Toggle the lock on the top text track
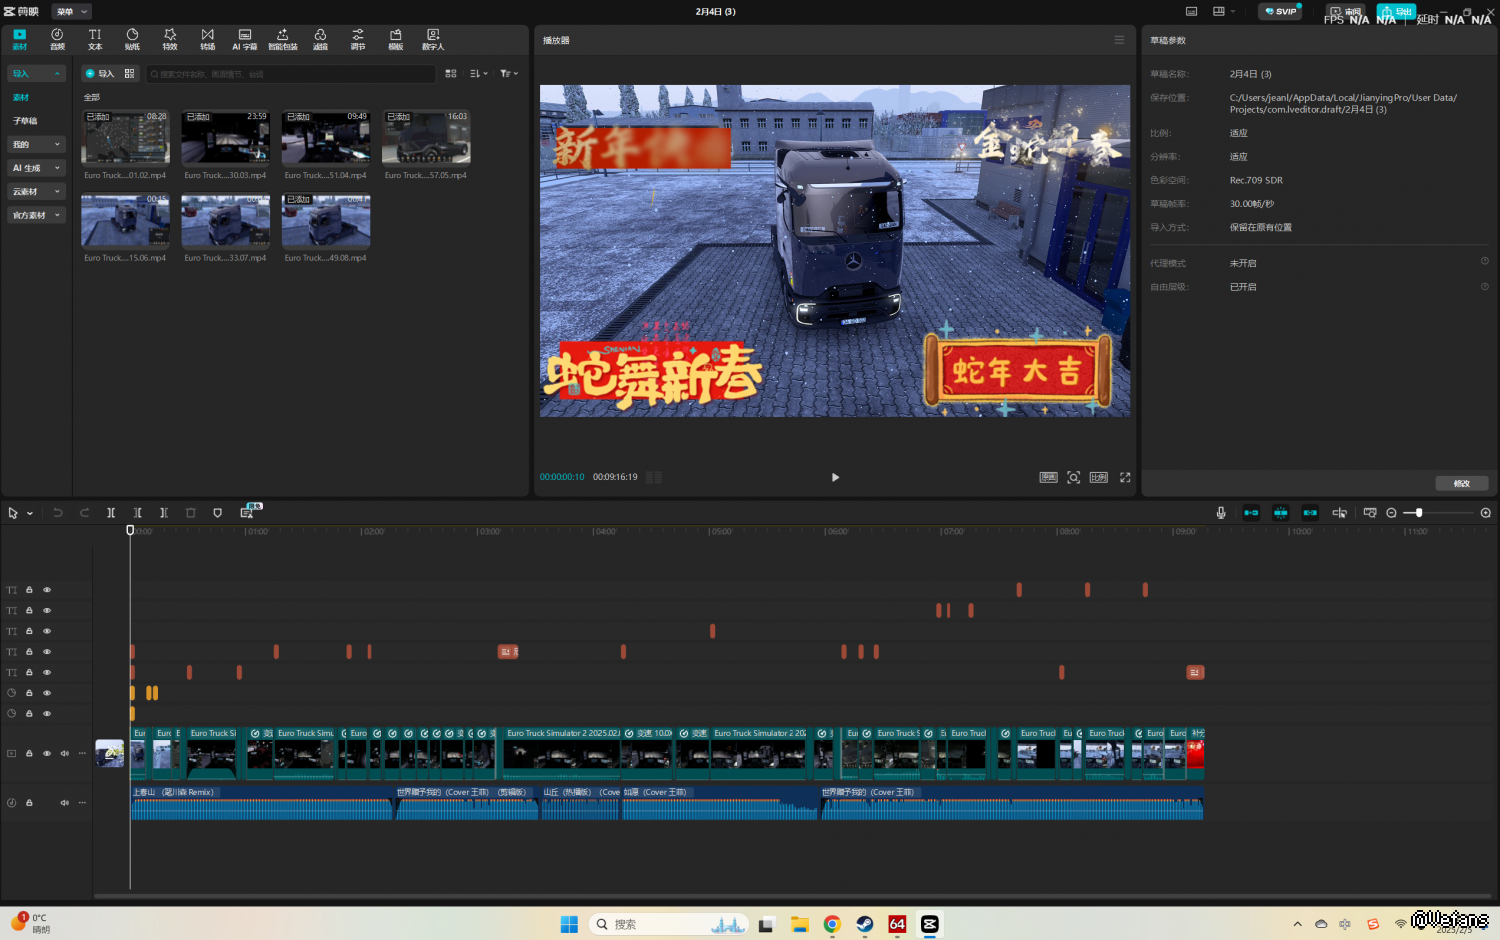Viewport: 1500px width, 940px height. tap(29, 590)
